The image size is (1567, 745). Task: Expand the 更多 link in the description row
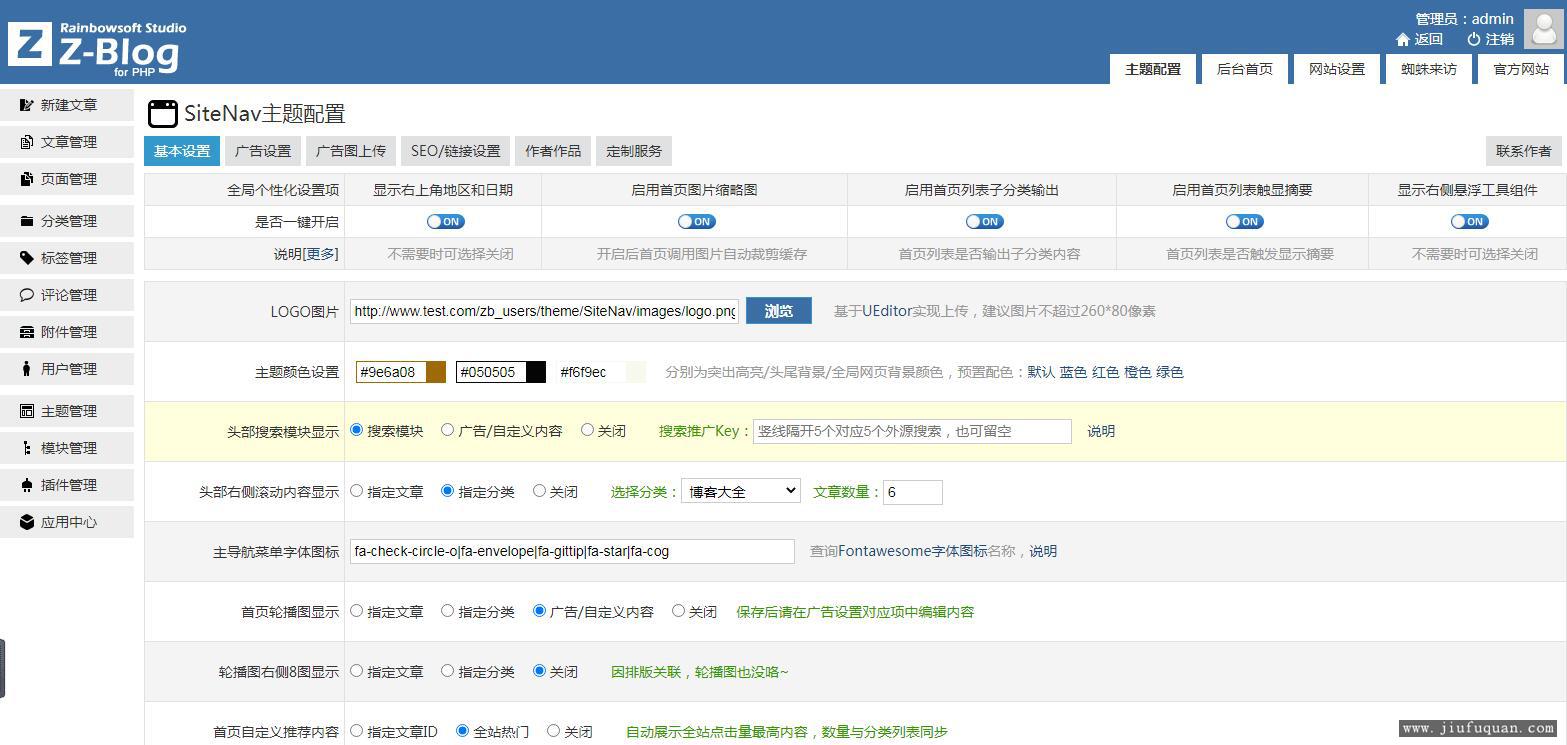point(321,254)
